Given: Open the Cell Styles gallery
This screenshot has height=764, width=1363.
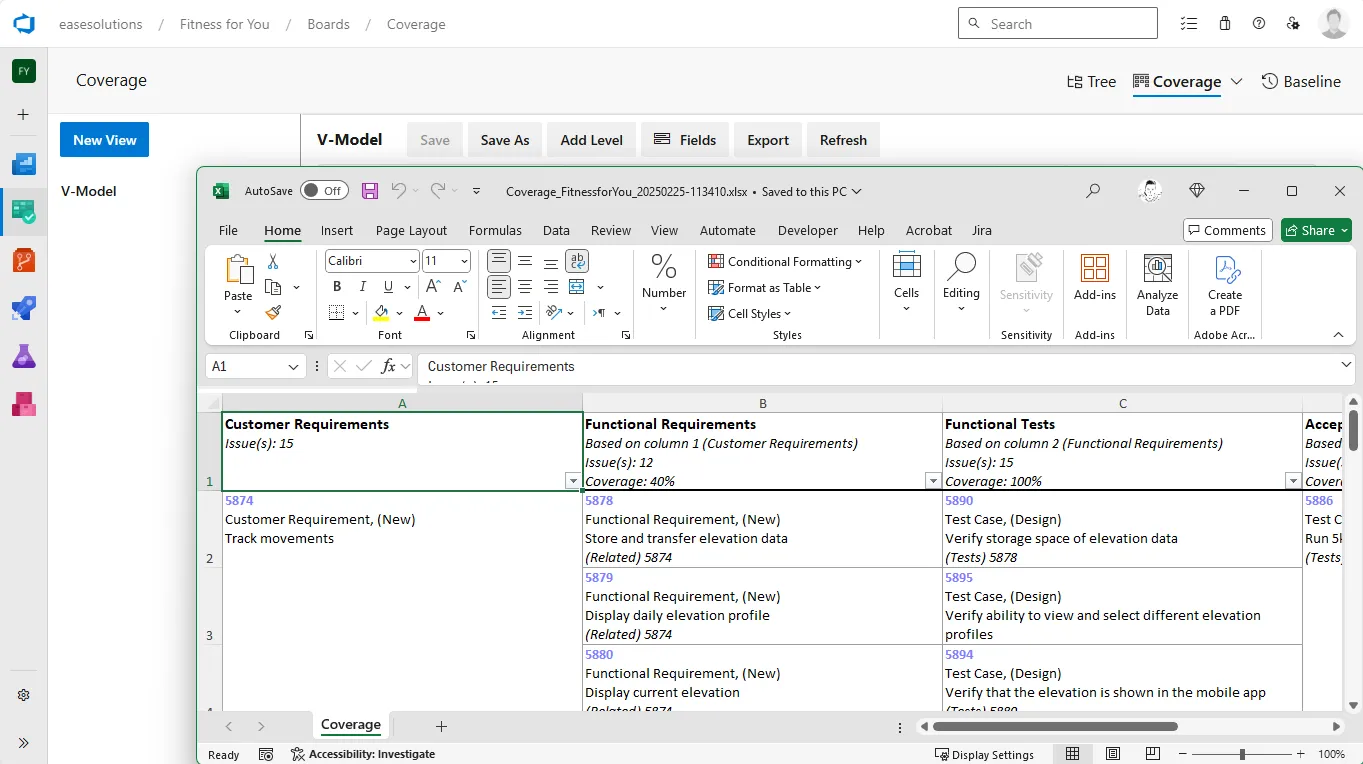Looking at the screenshot, I should 749,313.
